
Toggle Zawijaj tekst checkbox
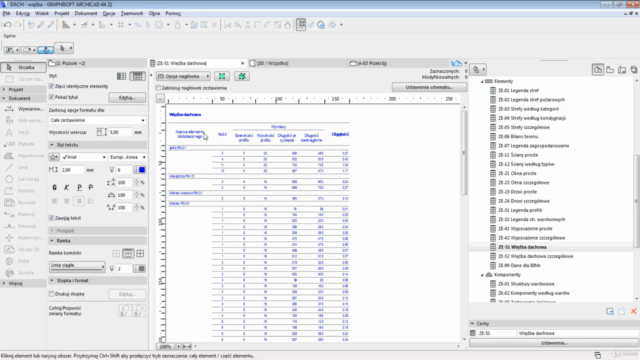(51, 218)
